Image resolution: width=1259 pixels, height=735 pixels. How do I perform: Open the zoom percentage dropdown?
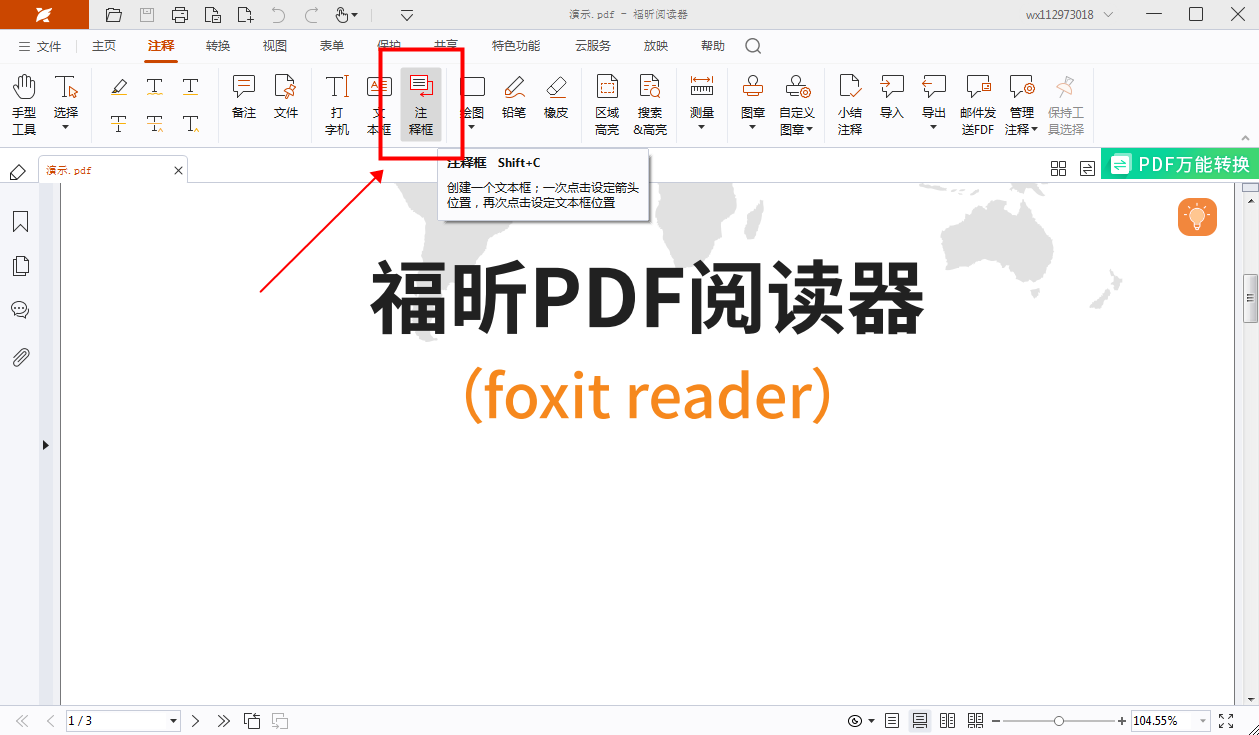1202,721
